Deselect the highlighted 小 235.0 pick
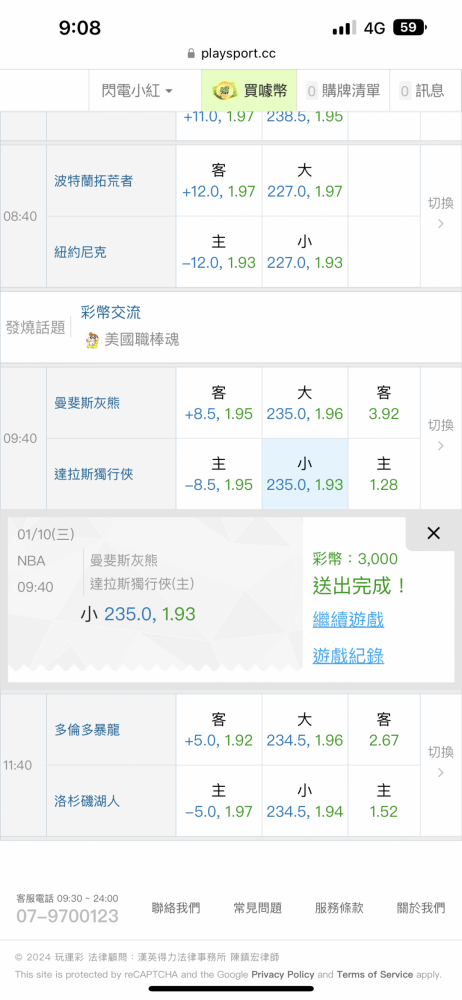 coord(304,474)
